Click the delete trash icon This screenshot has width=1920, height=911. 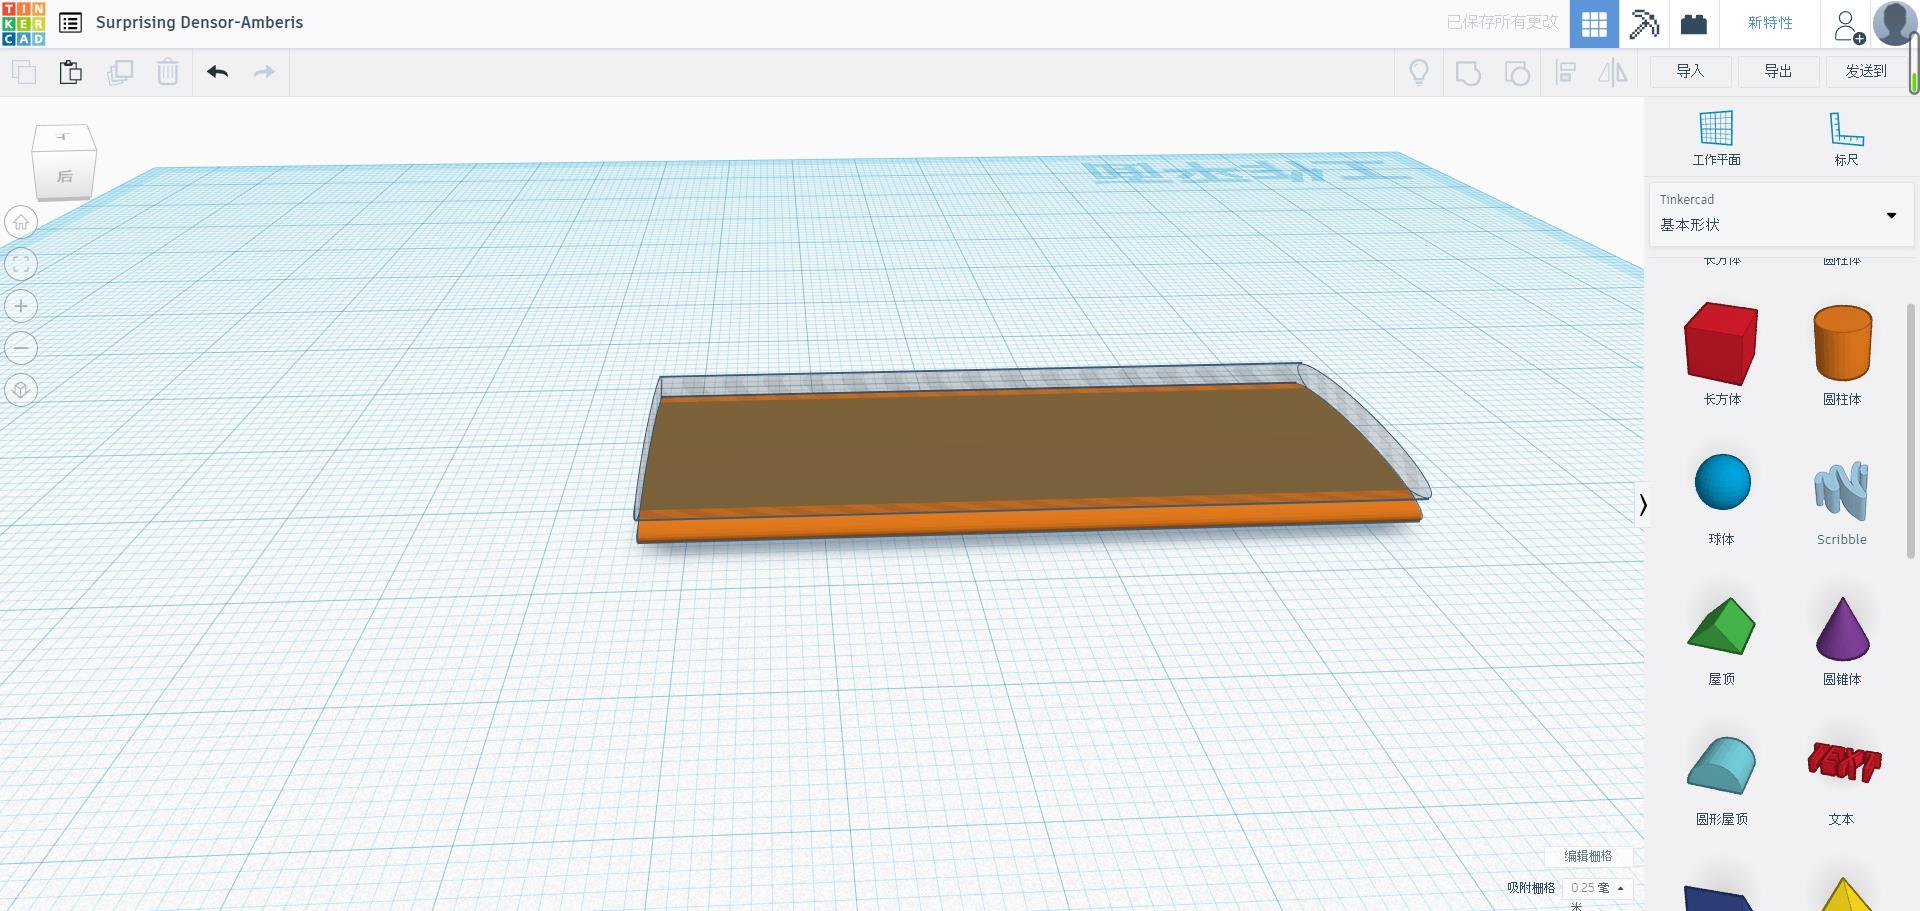point(168,72)
